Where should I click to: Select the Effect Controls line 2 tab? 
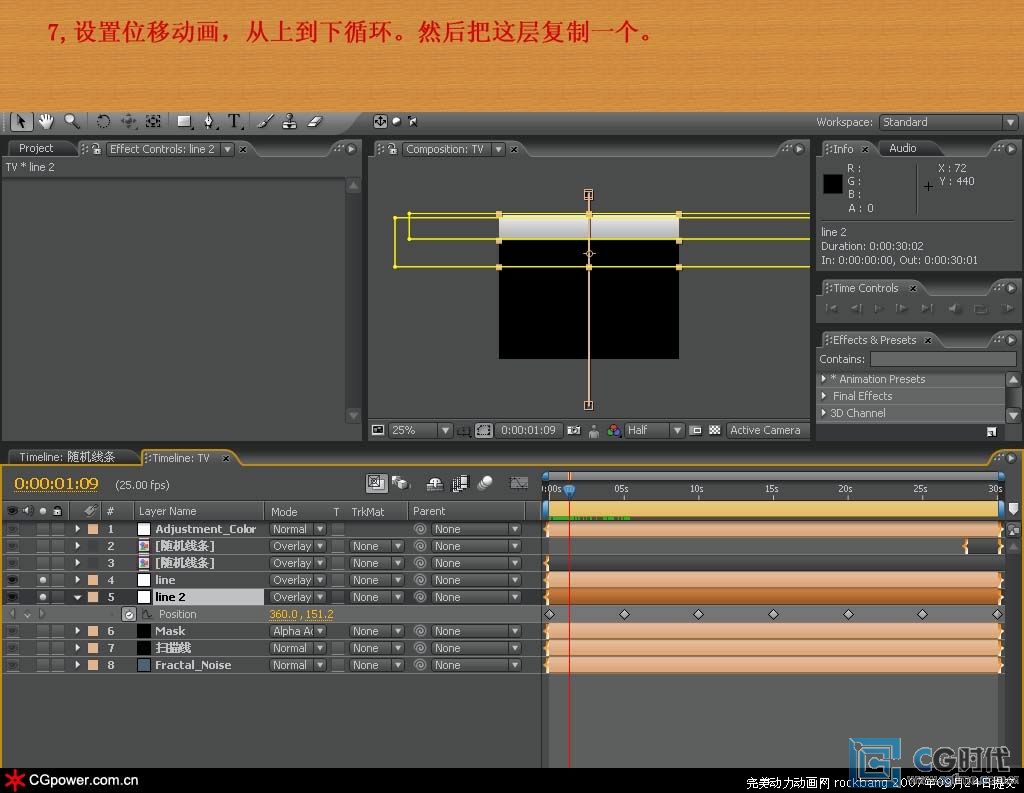tap(162, 149)
